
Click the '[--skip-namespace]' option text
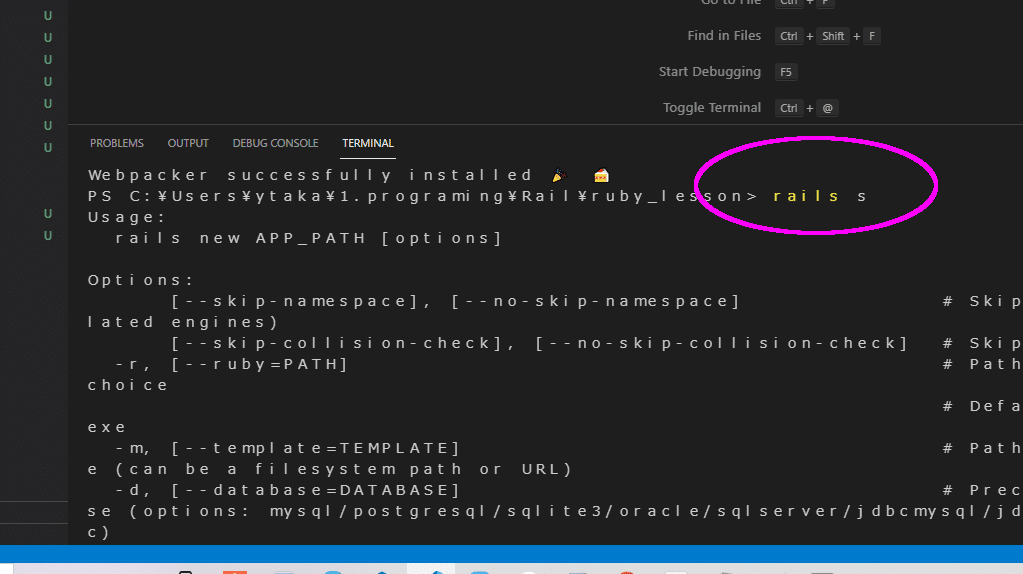(x=296, y=301)
